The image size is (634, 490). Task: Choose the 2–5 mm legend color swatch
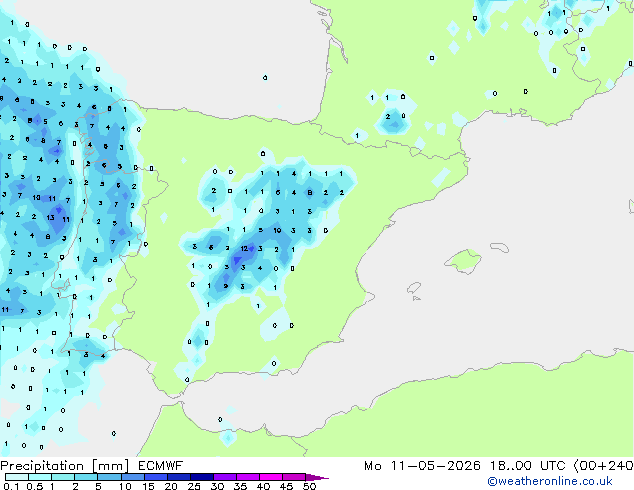tap(86, 477)
